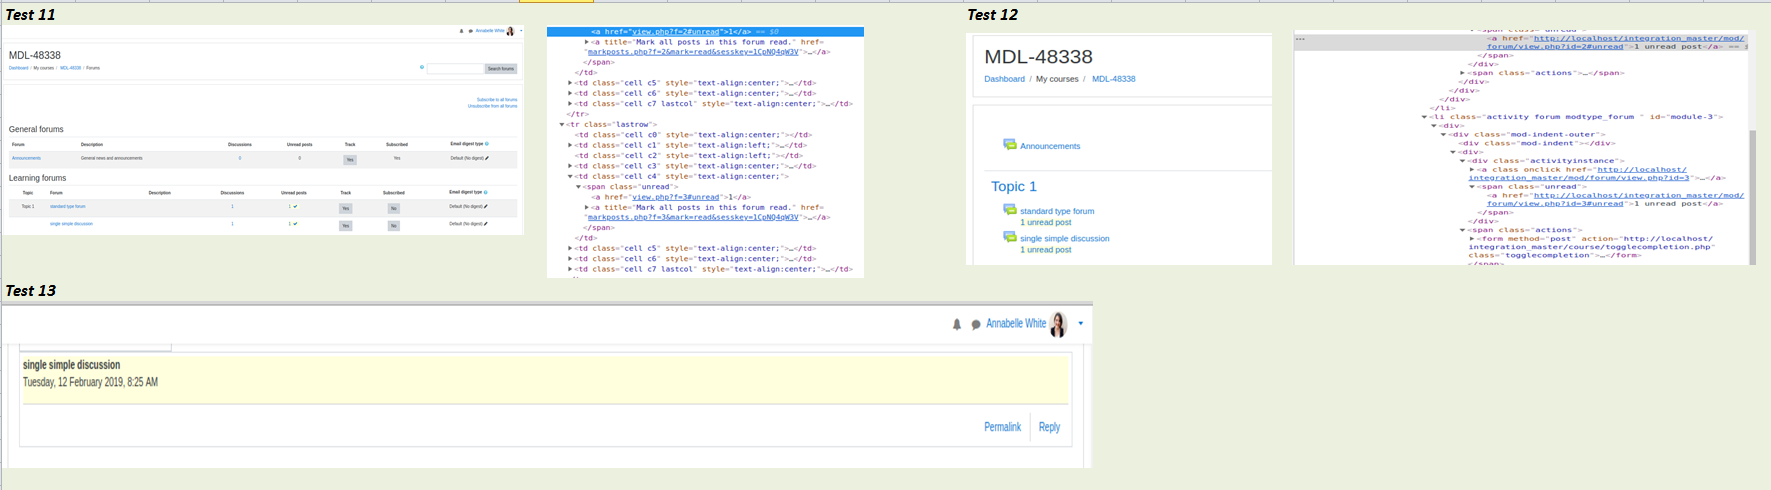
Task: Click Email digest type help in Learning forums
Action: 486,192
